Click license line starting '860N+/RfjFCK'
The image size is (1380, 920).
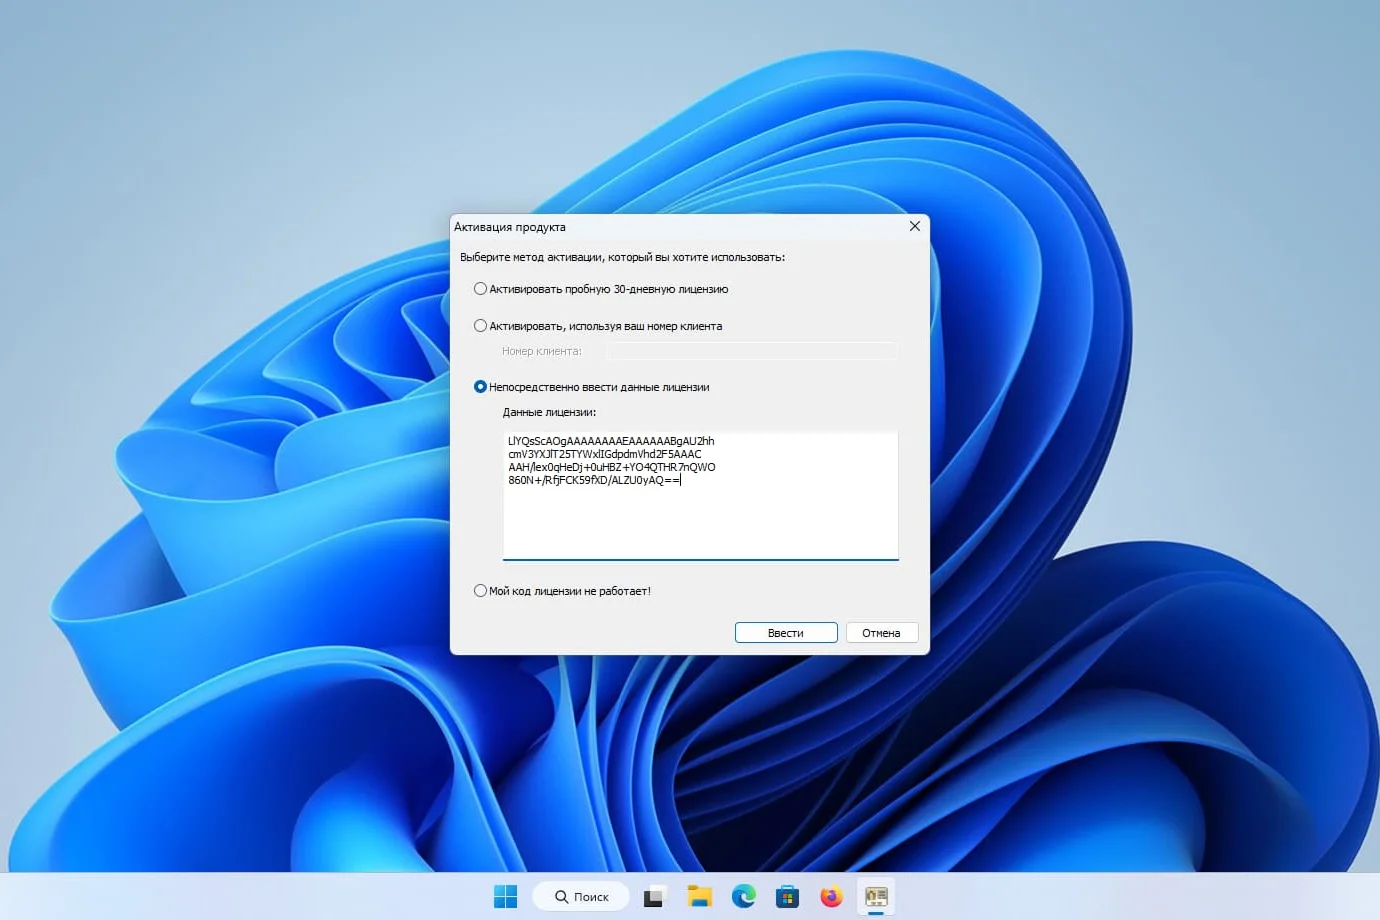tap(594, 480)
